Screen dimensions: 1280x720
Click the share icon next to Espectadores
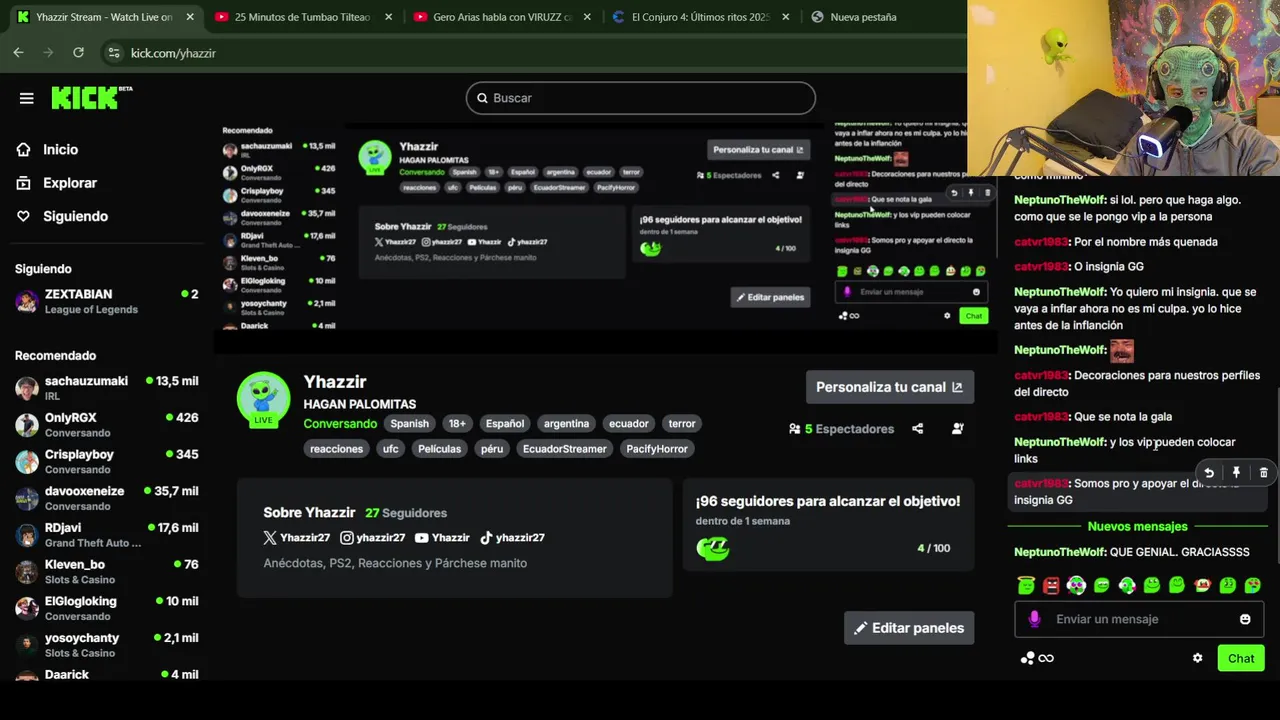point(917,429)
